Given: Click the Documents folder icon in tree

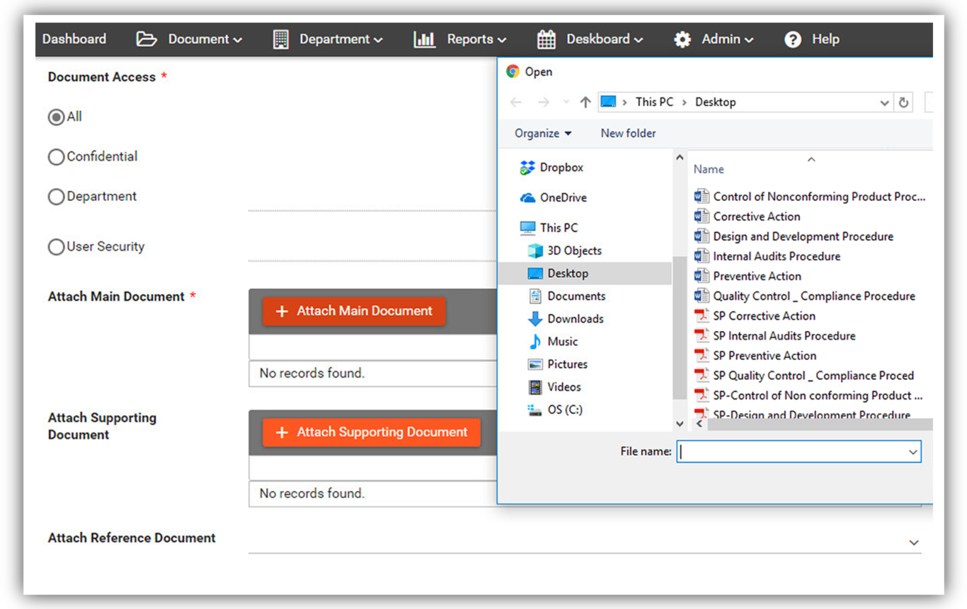Looking at the screenshot, I should (x=535, y=296).
